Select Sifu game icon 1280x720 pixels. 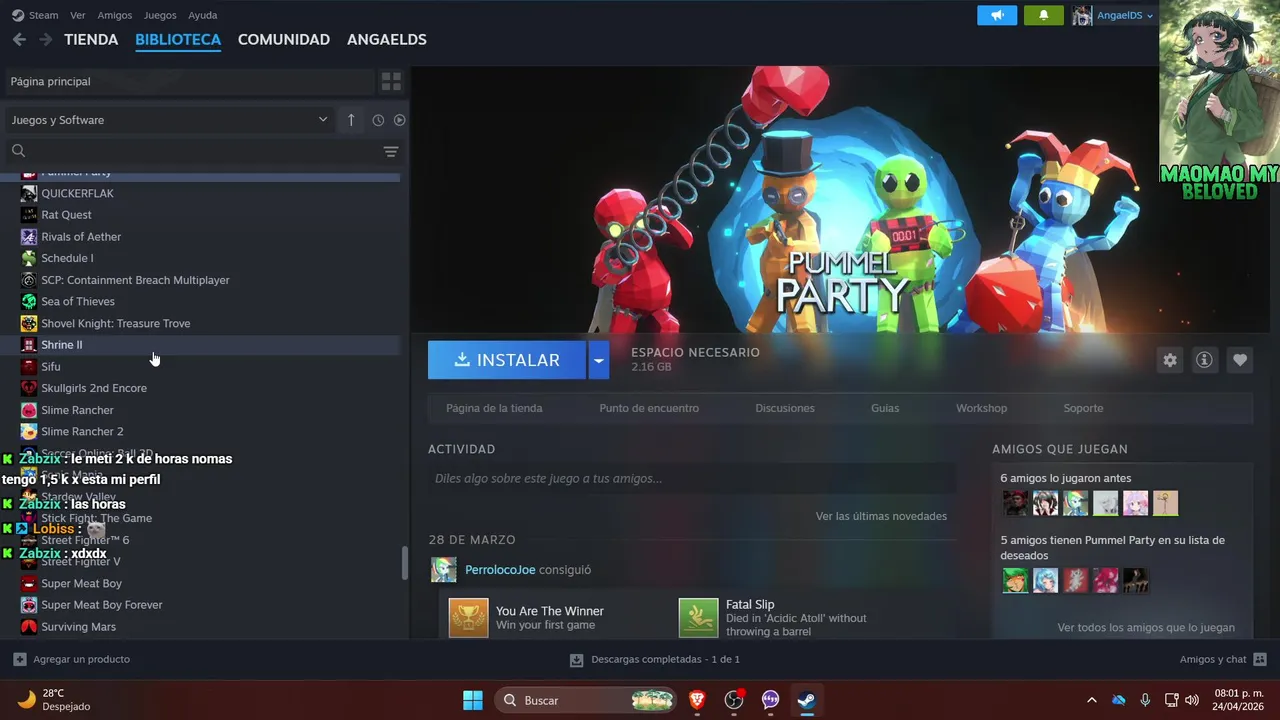pyautogui.click(x=29, y=367)
